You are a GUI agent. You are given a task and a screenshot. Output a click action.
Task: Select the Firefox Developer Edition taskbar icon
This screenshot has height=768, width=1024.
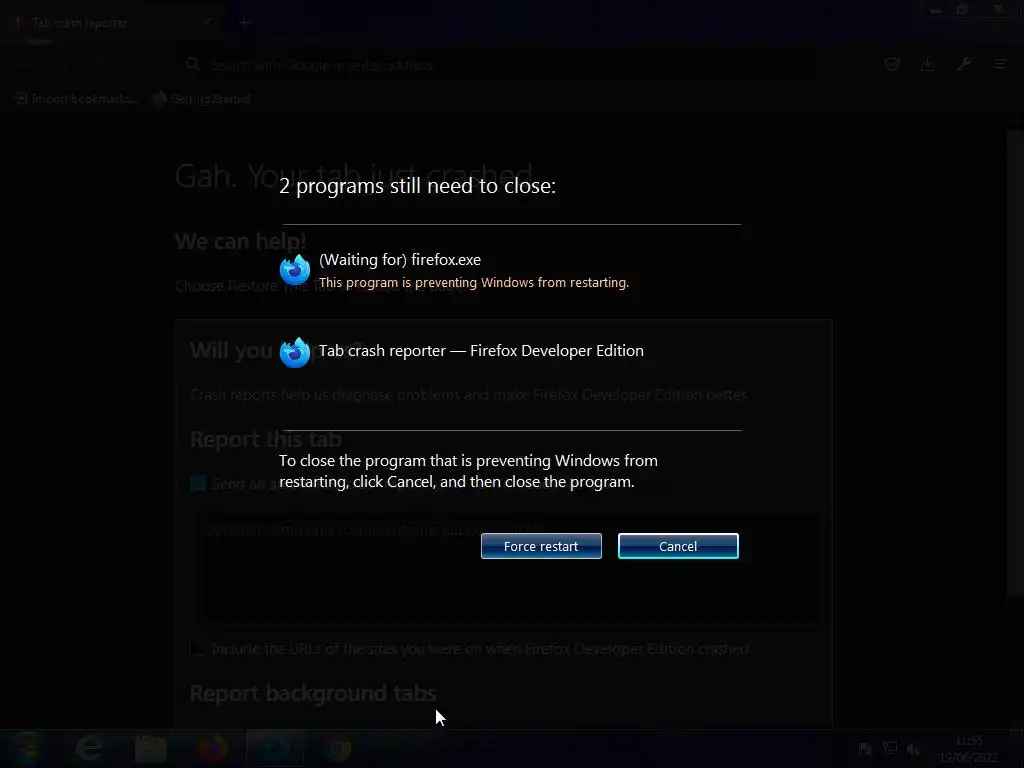(x=275, y=748)
